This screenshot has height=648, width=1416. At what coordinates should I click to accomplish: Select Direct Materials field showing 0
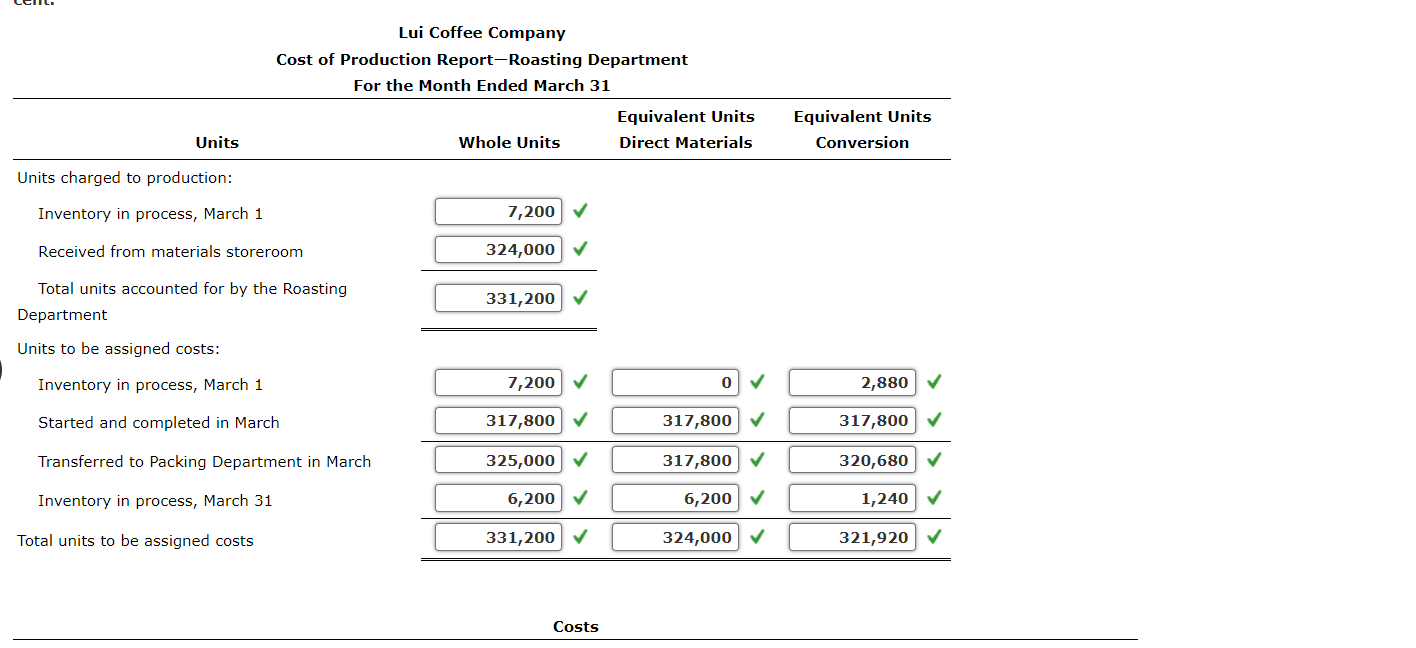tap(675, 382)
